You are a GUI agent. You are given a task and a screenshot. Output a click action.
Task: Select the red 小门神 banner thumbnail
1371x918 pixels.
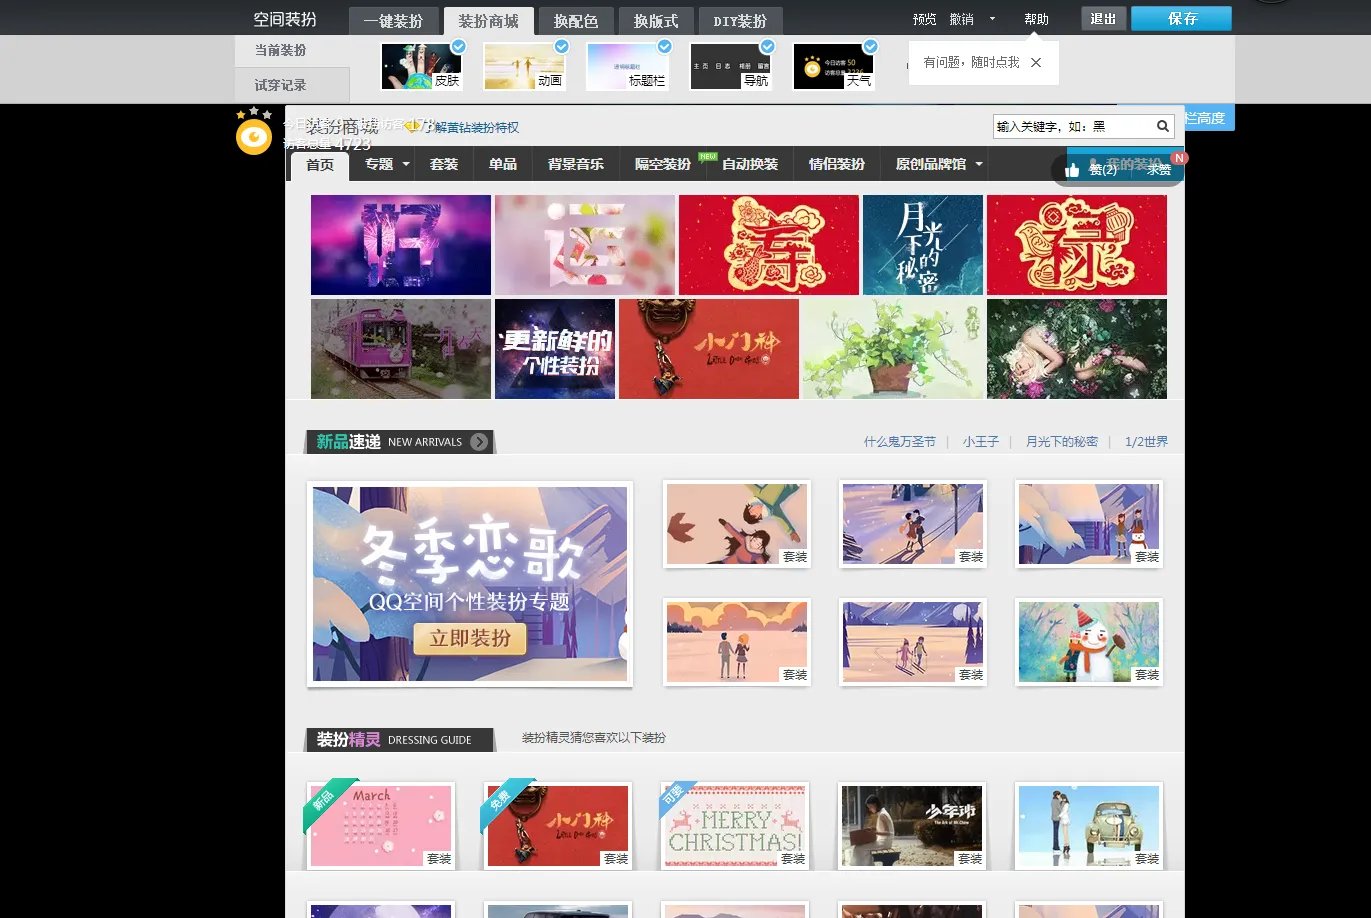coord(708,349)
